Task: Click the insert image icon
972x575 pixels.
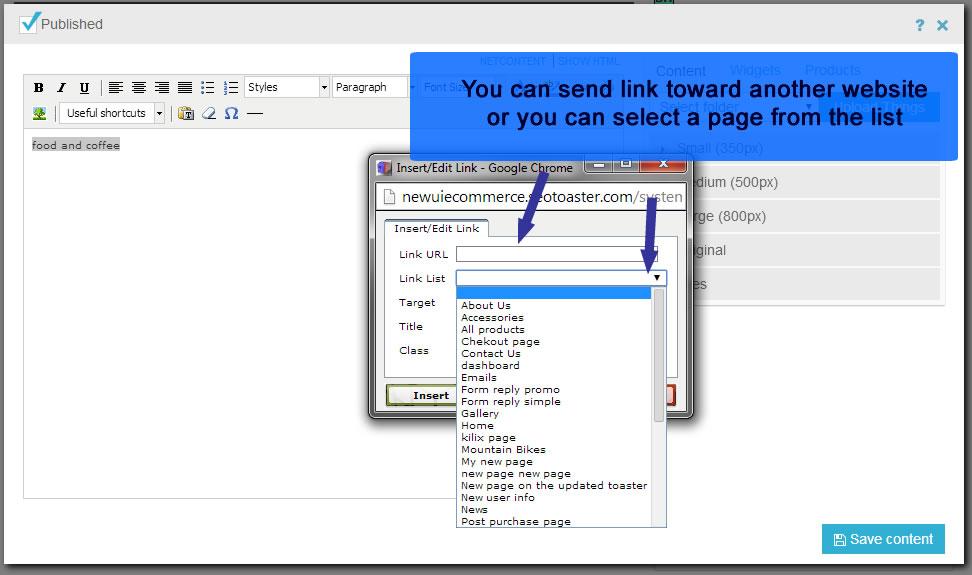Action: coord(39,113)
